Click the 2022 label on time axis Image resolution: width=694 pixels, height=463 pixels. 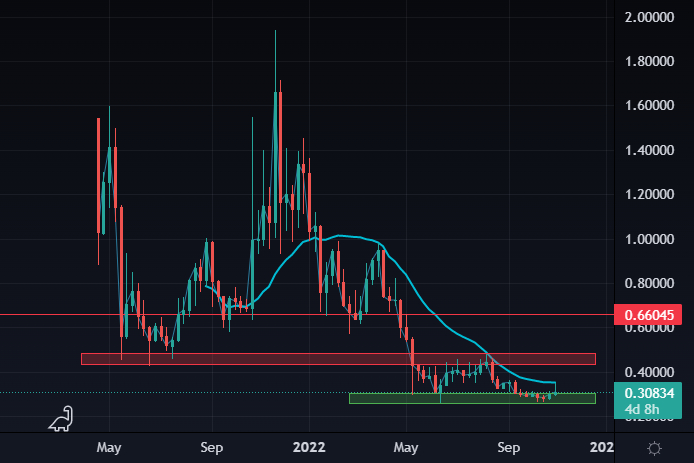pos(309,448)
